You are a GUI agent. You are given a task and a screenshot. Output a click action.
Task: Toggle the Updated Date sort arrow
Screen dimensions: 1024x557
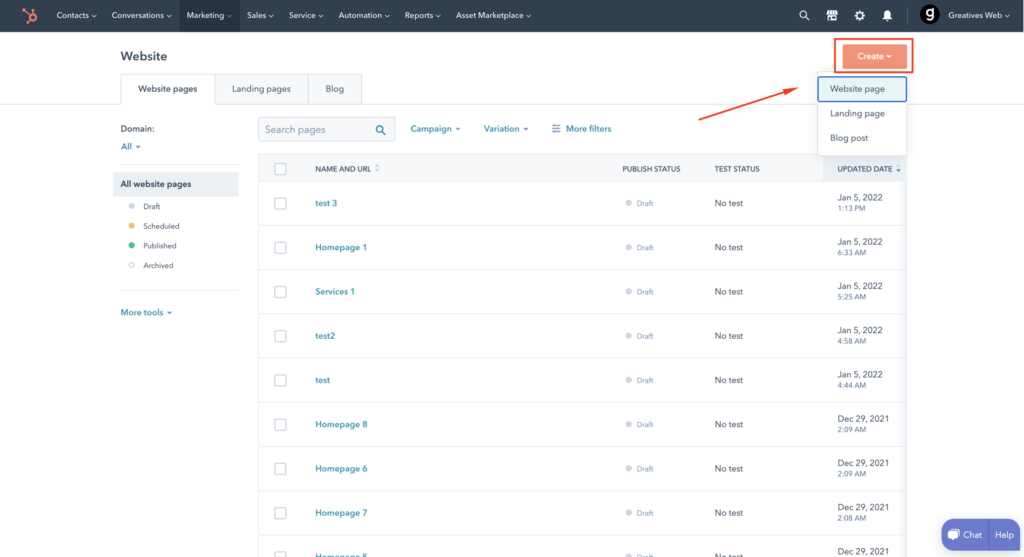[x=899, y=169]
